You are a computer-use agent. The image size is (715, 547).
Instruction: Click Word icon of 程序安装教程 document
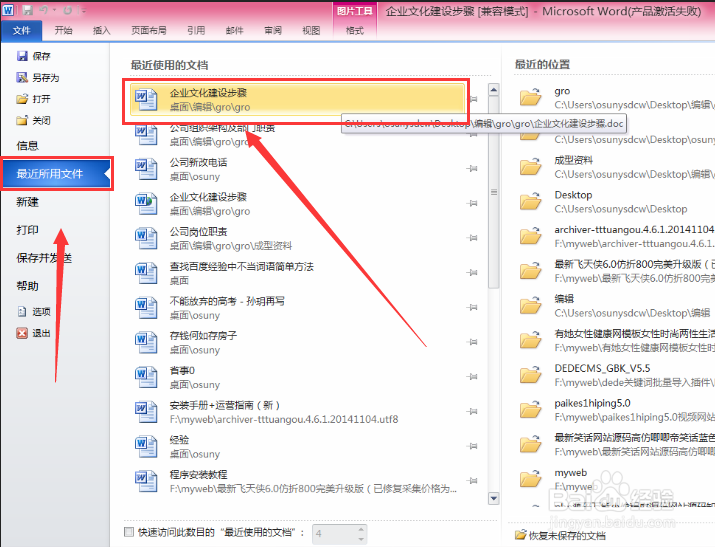pos(146,481)
